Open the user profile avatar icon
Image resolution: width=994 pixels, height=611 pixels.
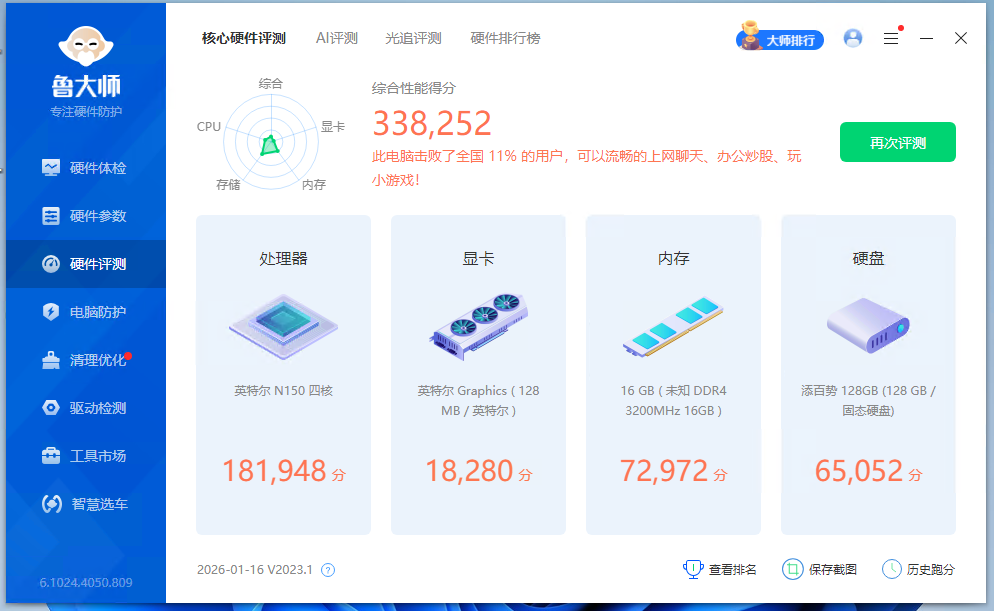[852, 38]
